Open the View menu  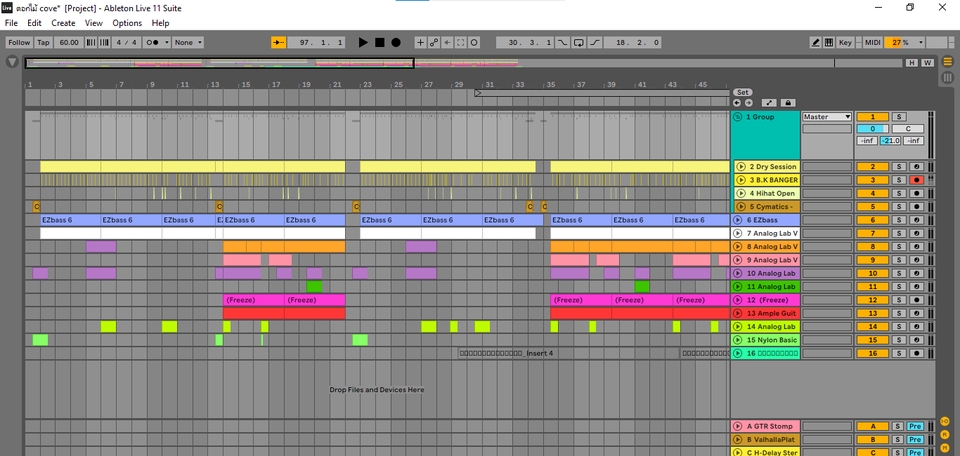(94, 23)
